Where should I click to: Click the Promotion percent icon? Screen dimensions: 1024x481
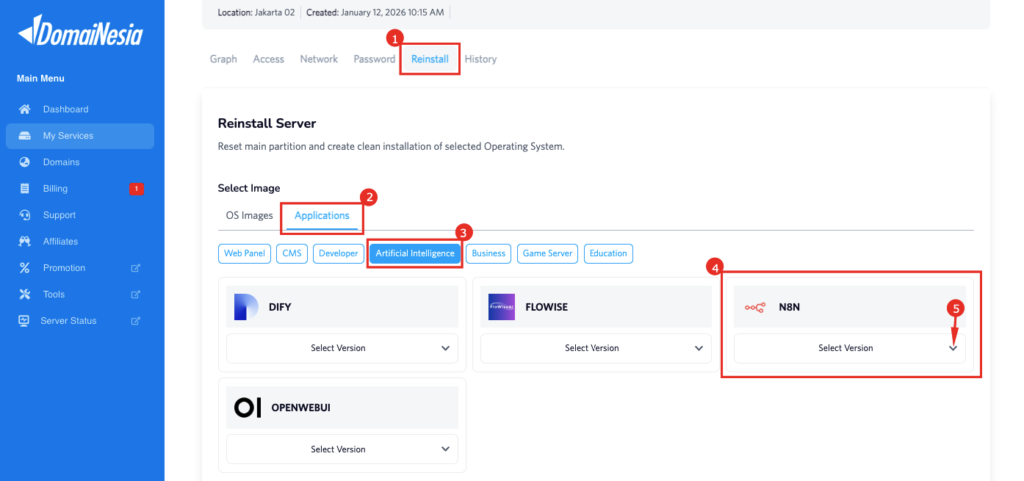(25, 268)
